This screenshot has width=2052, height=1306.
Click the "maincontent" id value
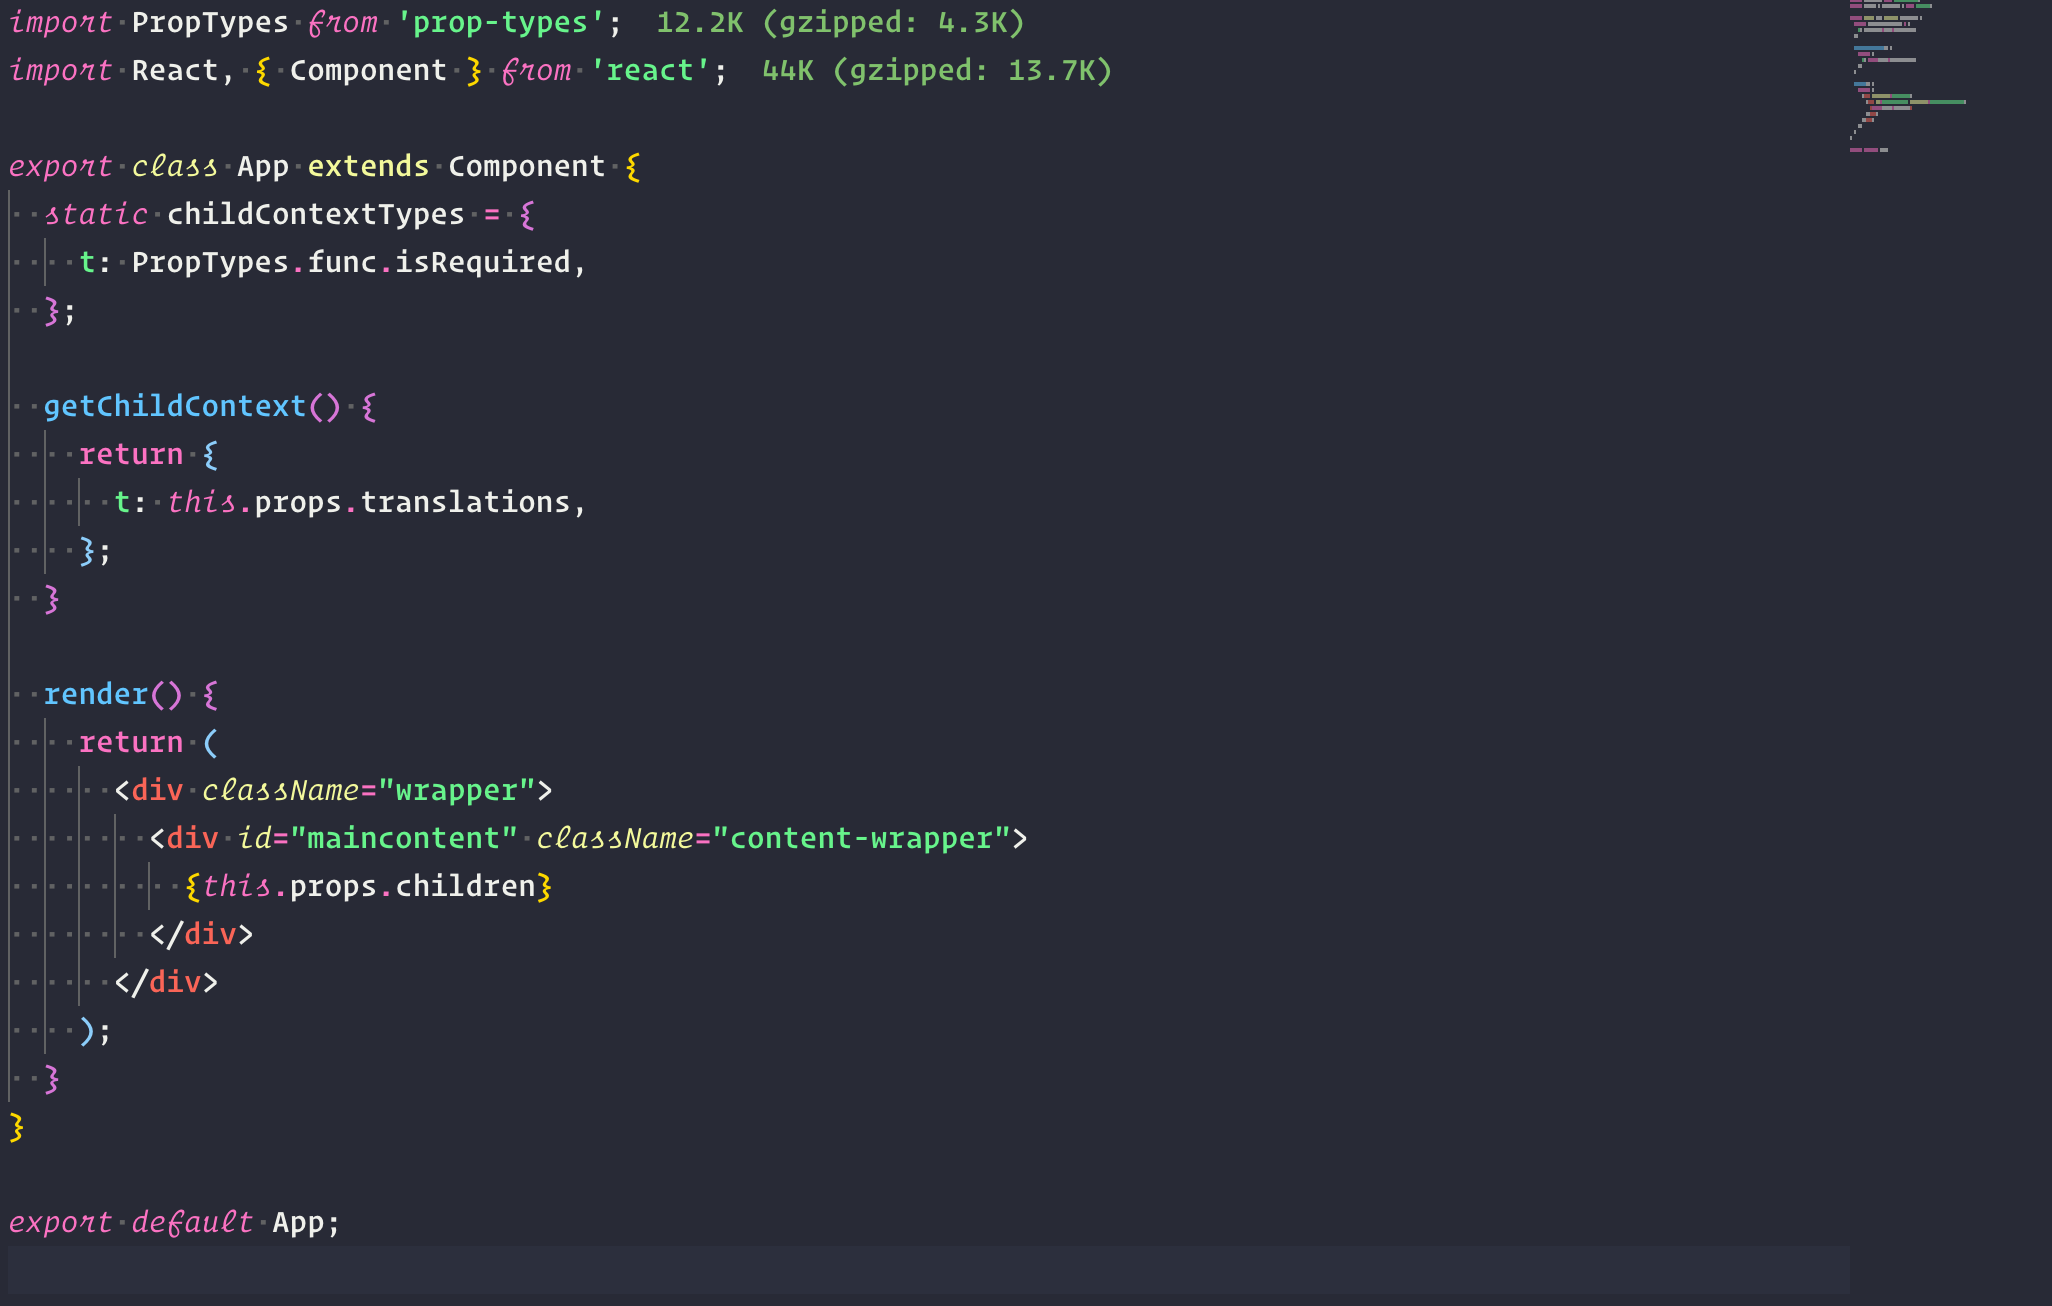point(403,839)
